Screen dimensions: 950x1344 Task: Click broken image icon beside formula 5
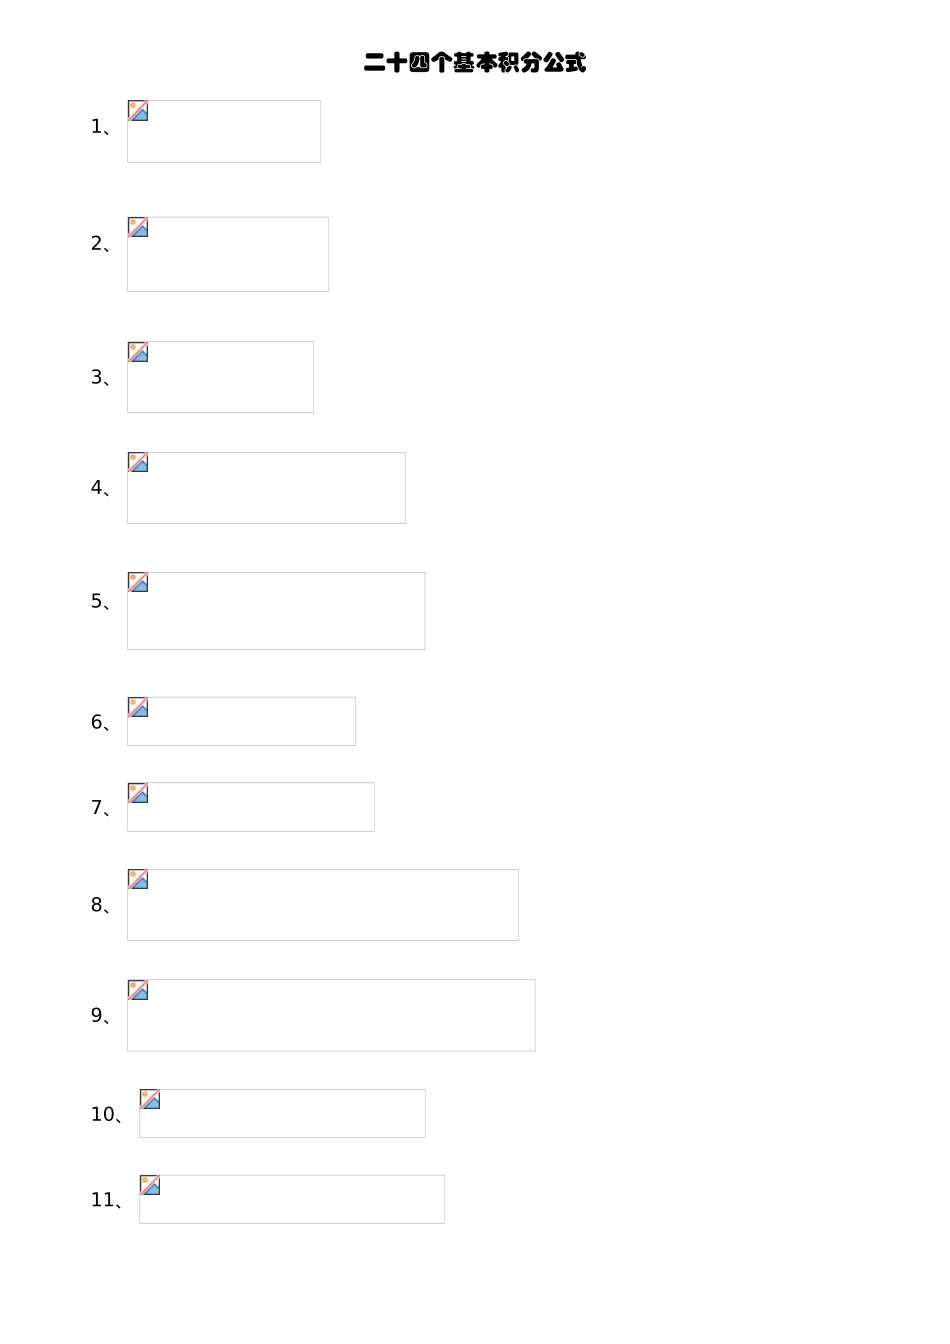[138, 583]
